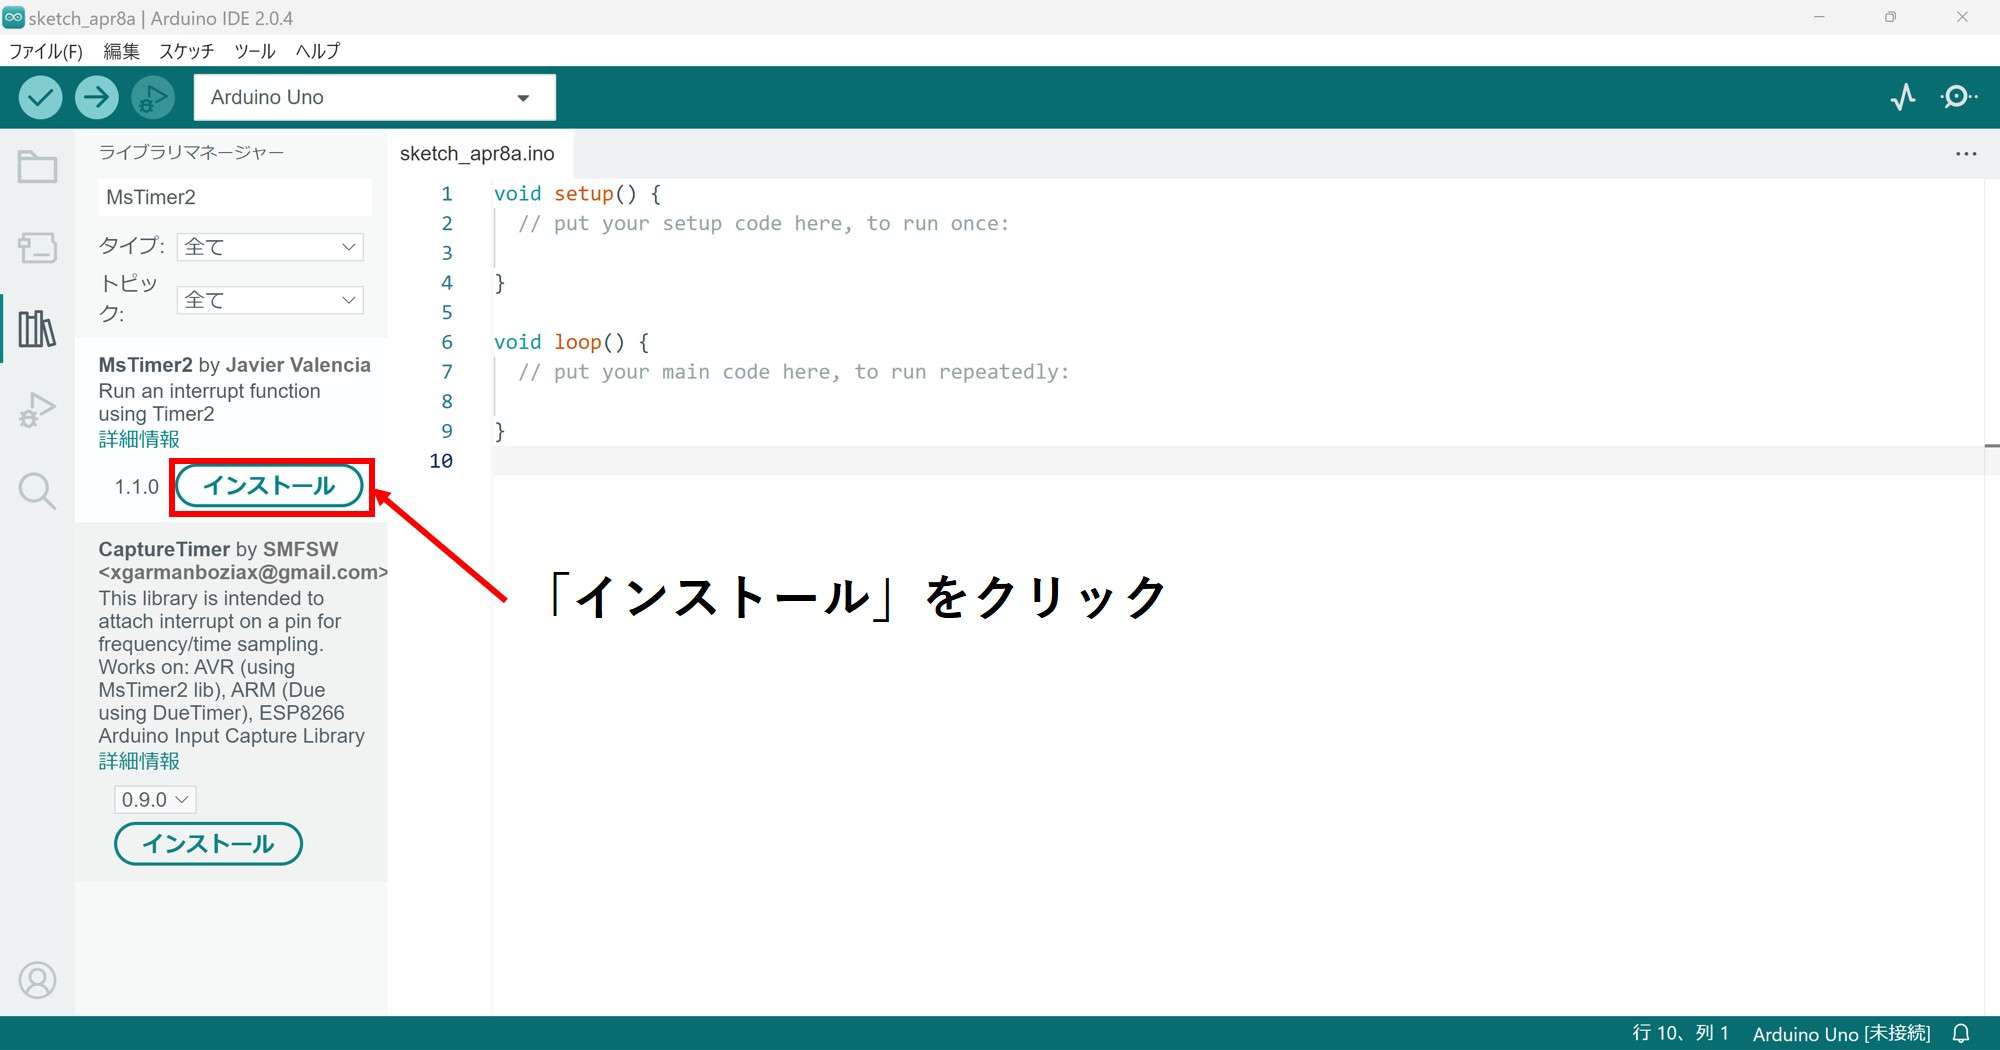Click the account profile icon

coord(38,980)
